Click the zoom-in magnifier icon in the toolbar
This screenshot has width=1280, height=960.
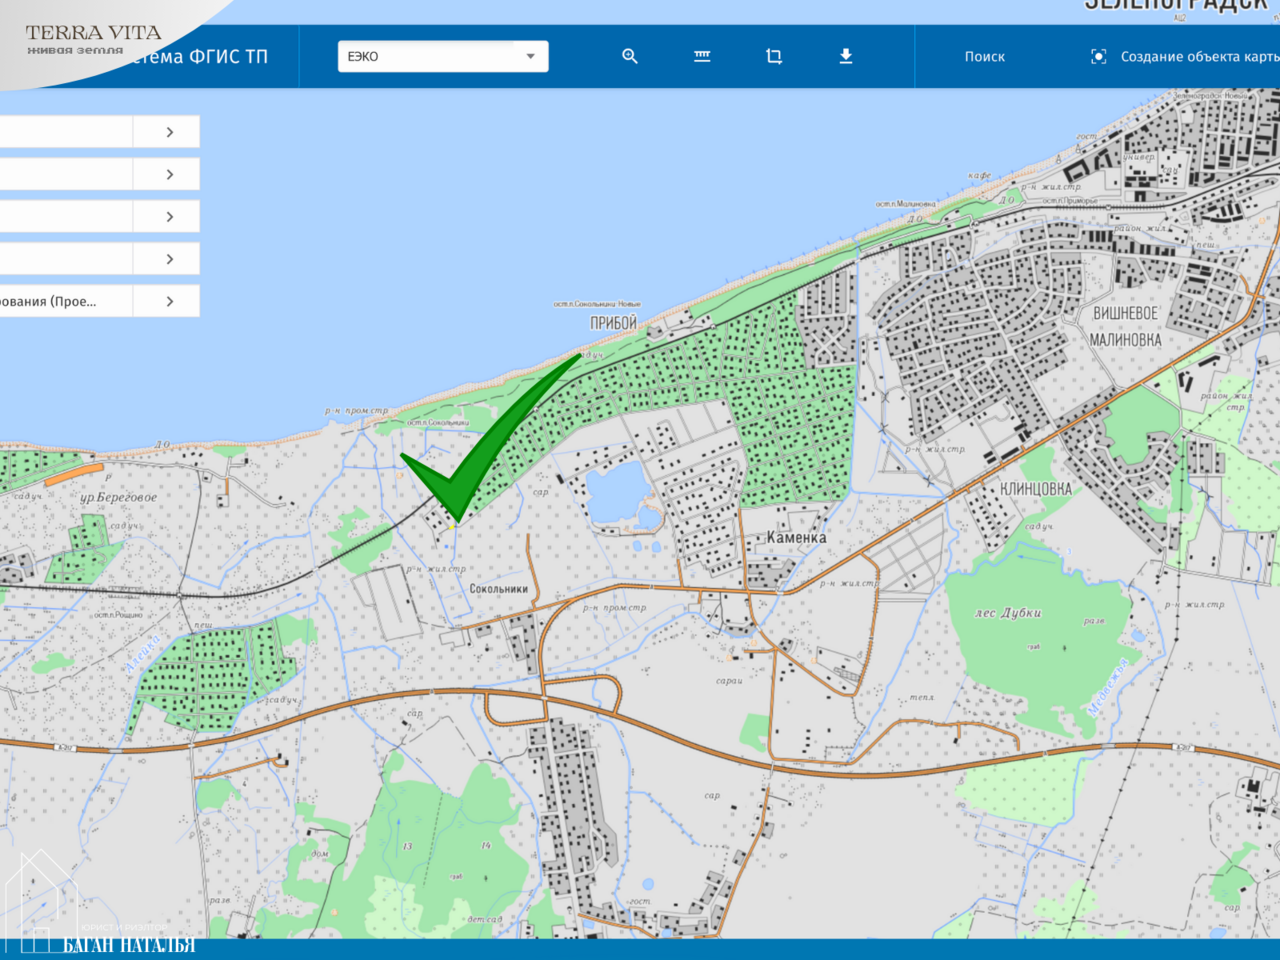(630, 56)
